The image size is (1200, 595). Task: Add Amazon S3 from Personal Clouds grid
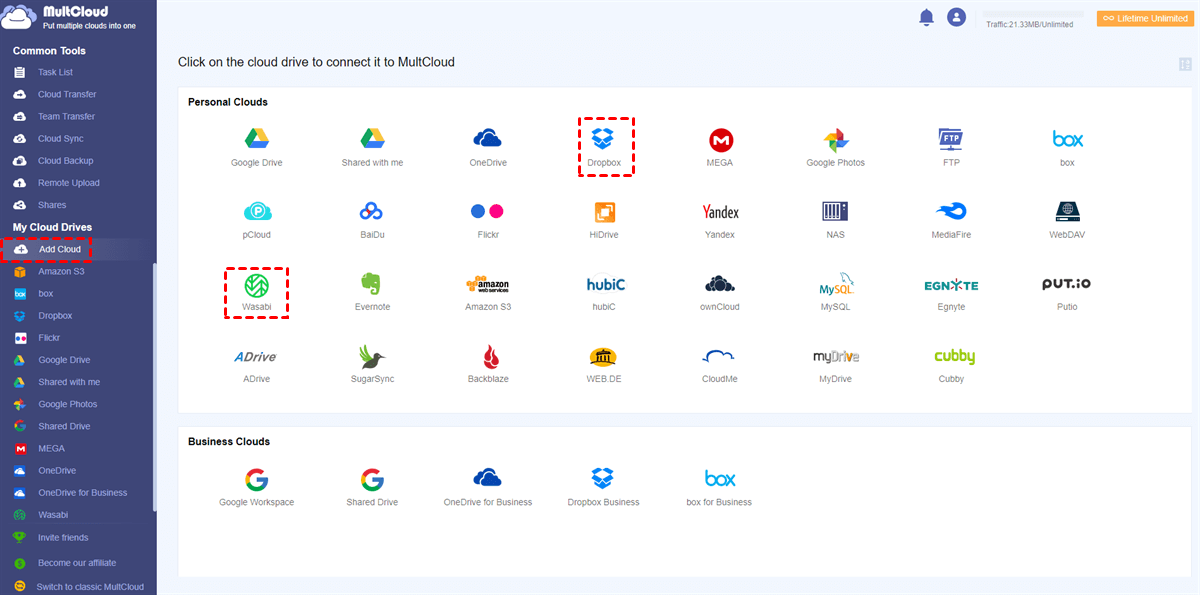pos(488,292)
